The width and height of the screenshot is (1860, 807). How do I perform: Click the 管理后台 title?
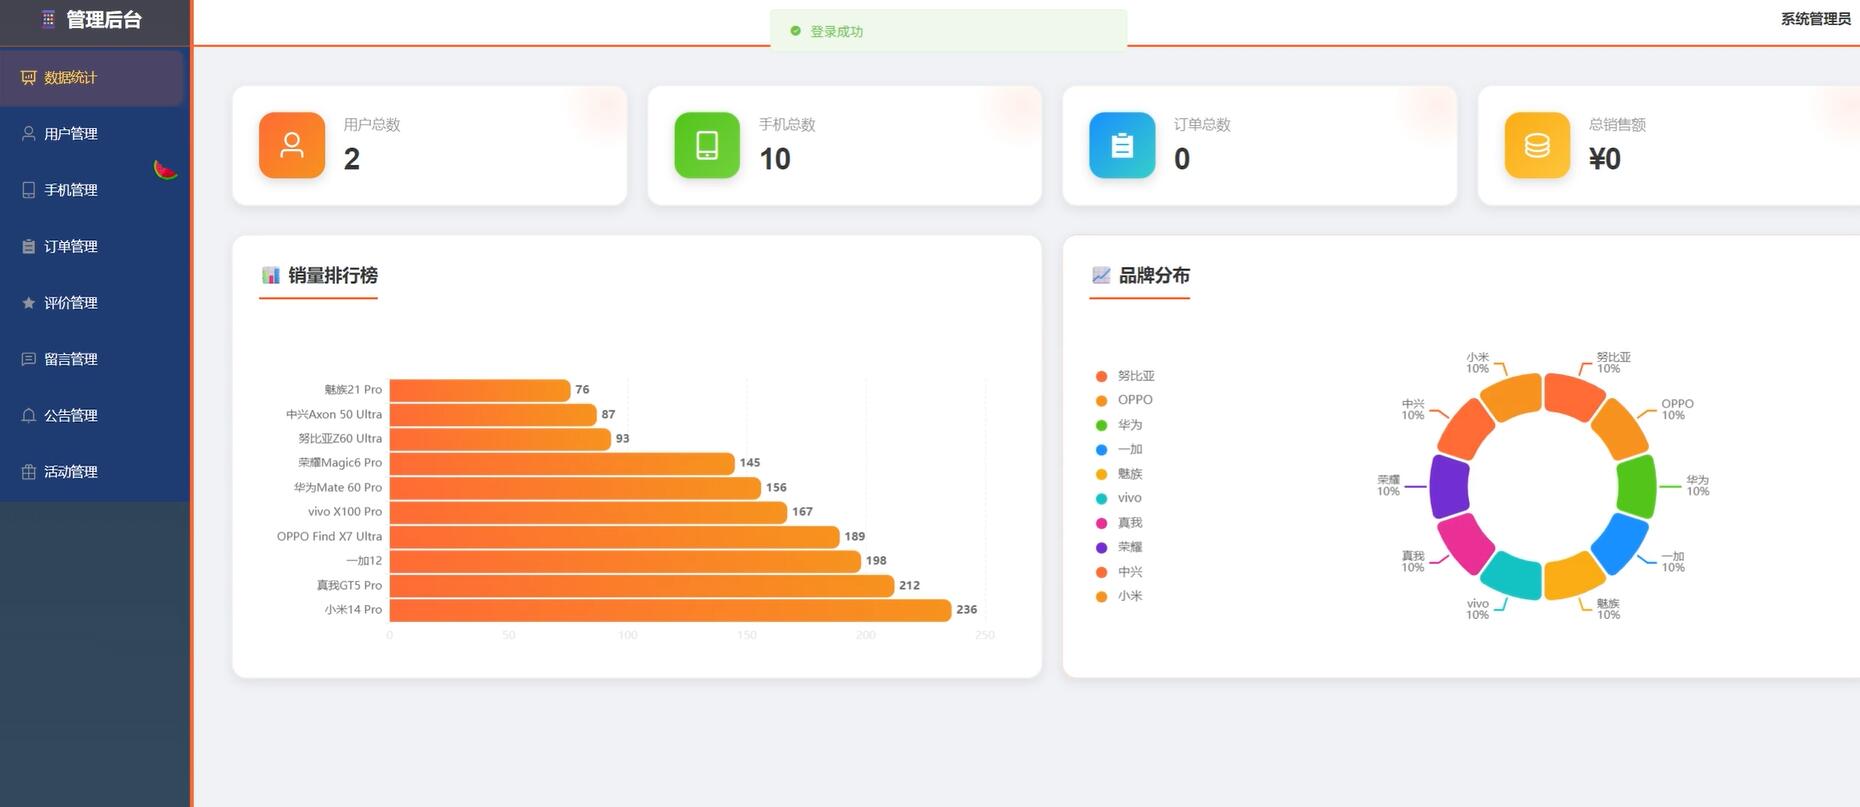104,19
